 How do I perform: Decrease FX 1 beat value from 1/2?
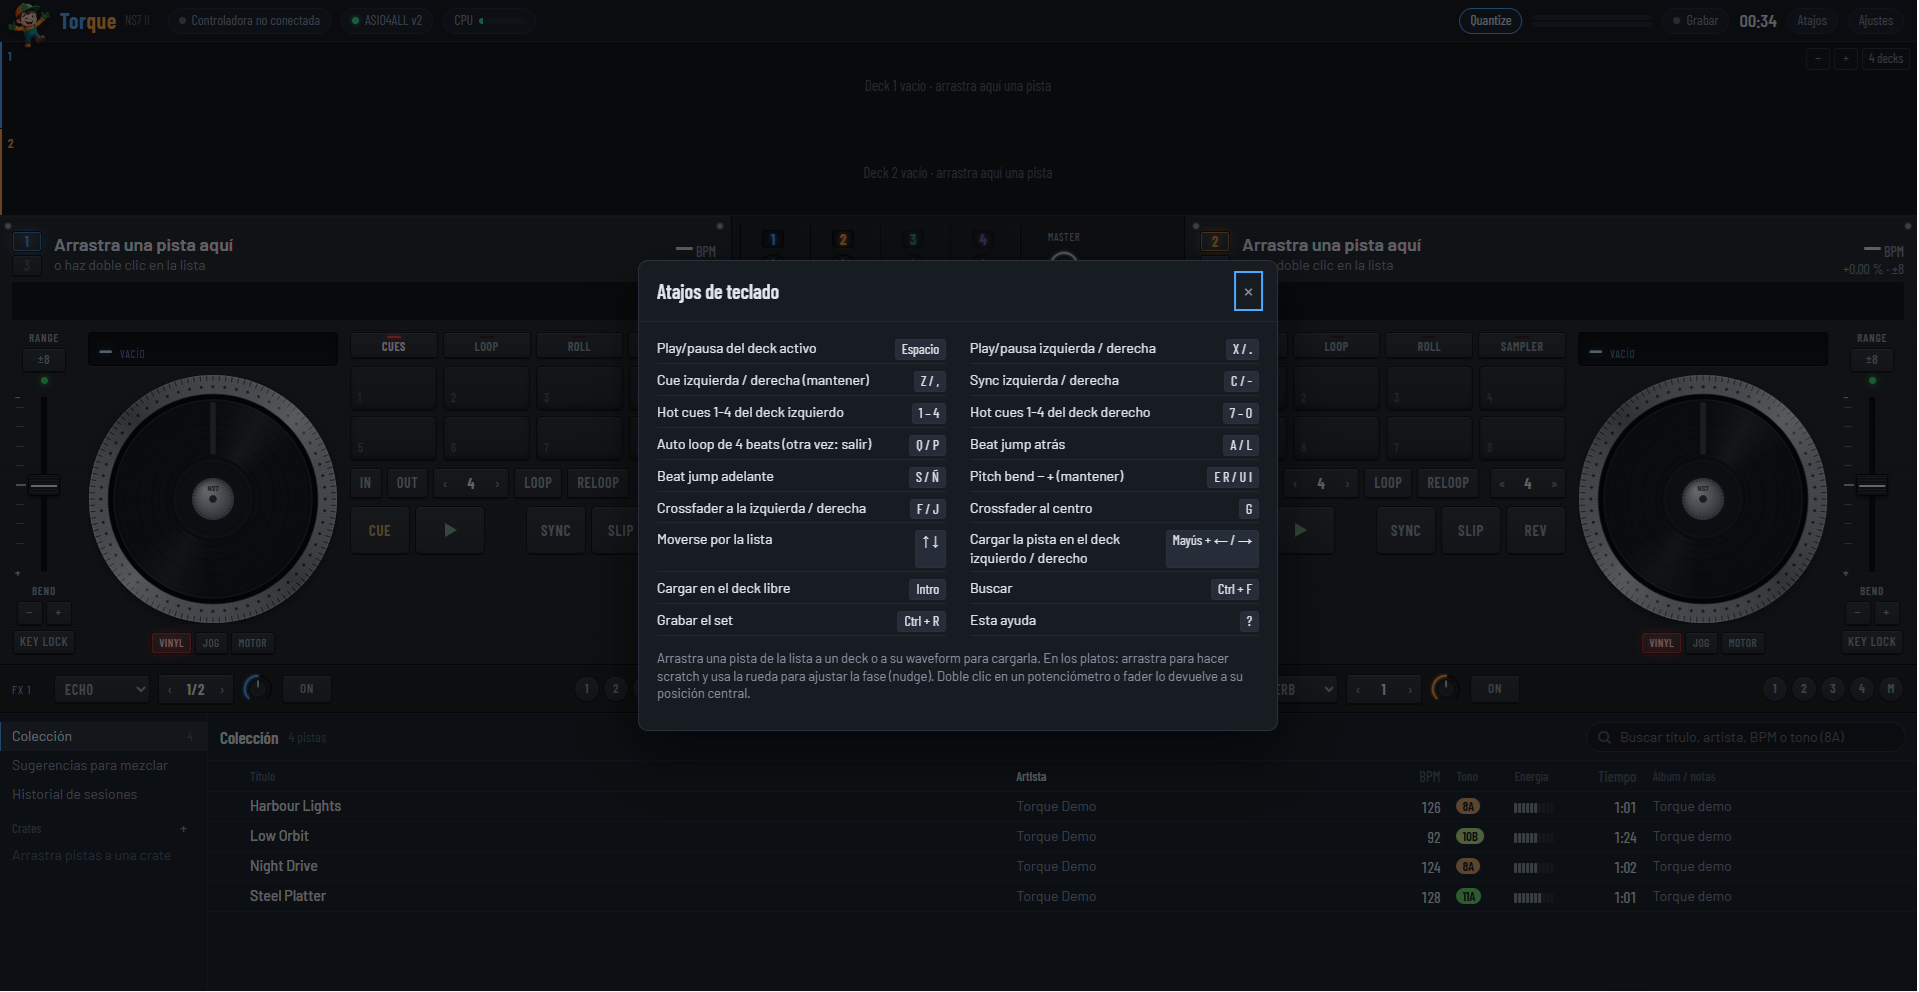pyautogui.click(x=170, y=690)
